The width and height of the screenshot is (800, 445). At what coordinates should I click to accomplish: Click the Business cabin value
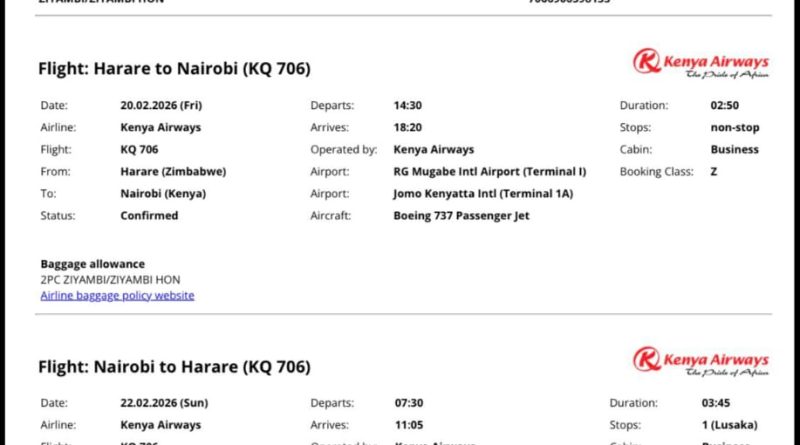tap(734, 149)
